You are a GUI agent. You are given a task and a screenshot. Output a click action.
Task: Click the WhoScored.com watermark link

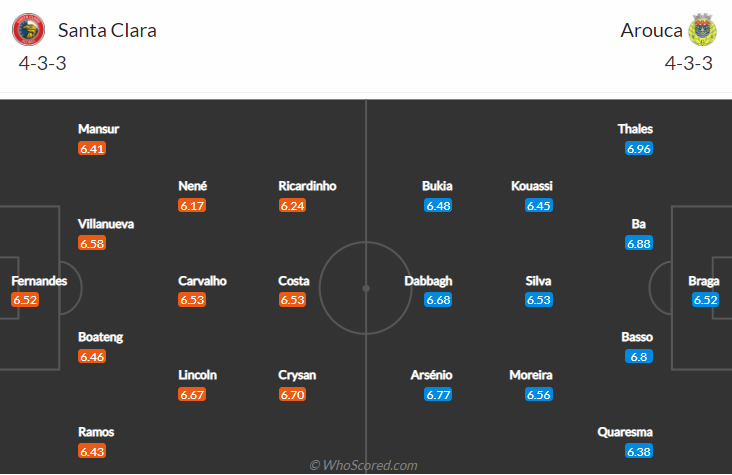(364, 465)
